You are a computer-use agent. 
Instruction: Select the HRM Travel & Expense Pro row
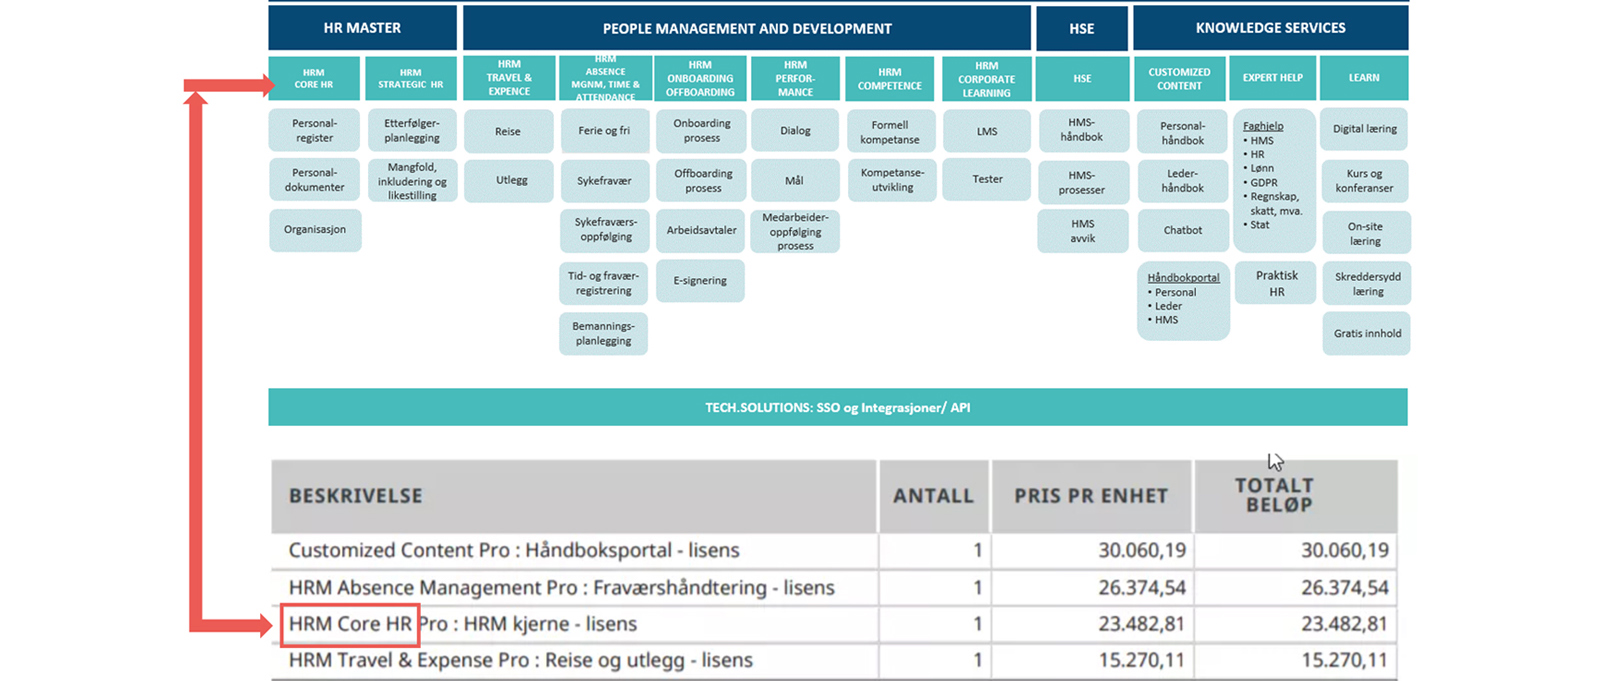click(835, 660)
